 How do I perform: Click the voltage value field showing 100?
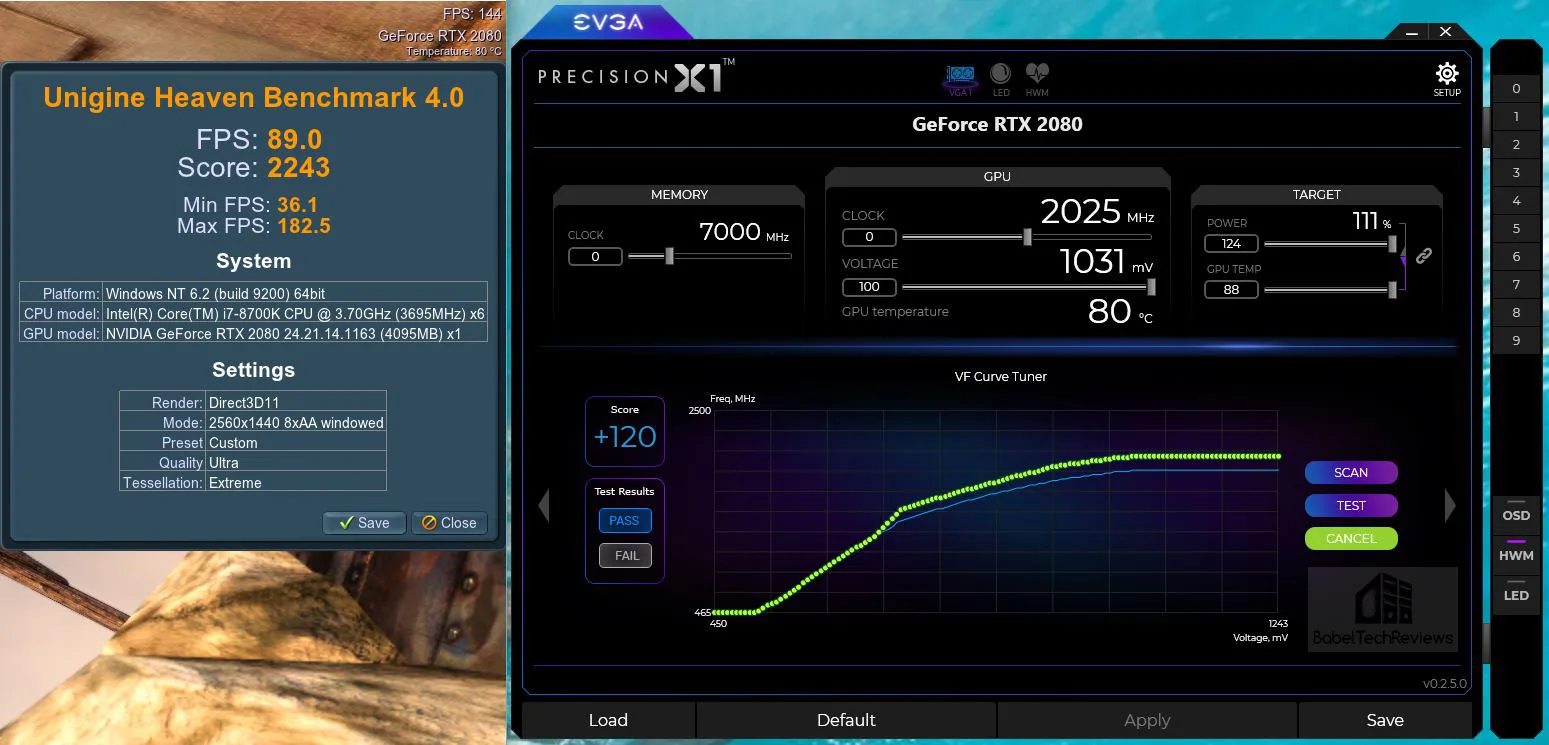(869, 287)
